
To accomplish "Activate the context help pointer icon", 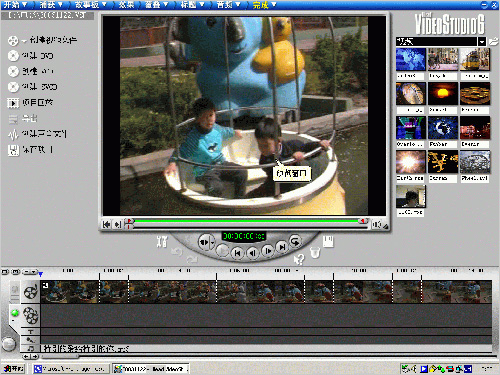I will [299, 259].
